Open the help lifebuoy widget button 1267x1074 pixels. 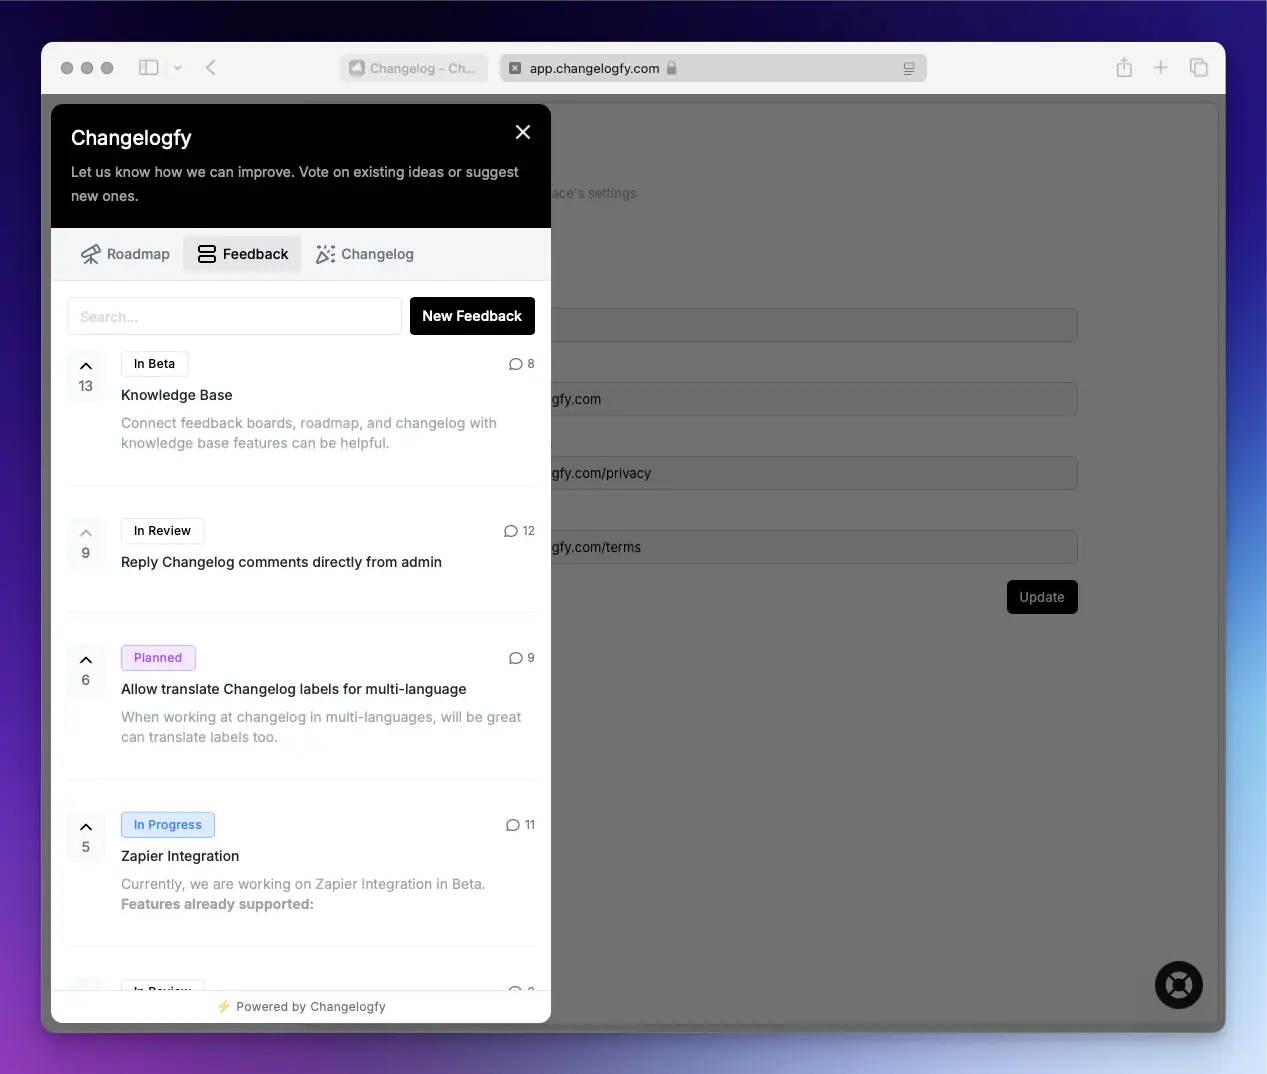(x=1179, y=985)
